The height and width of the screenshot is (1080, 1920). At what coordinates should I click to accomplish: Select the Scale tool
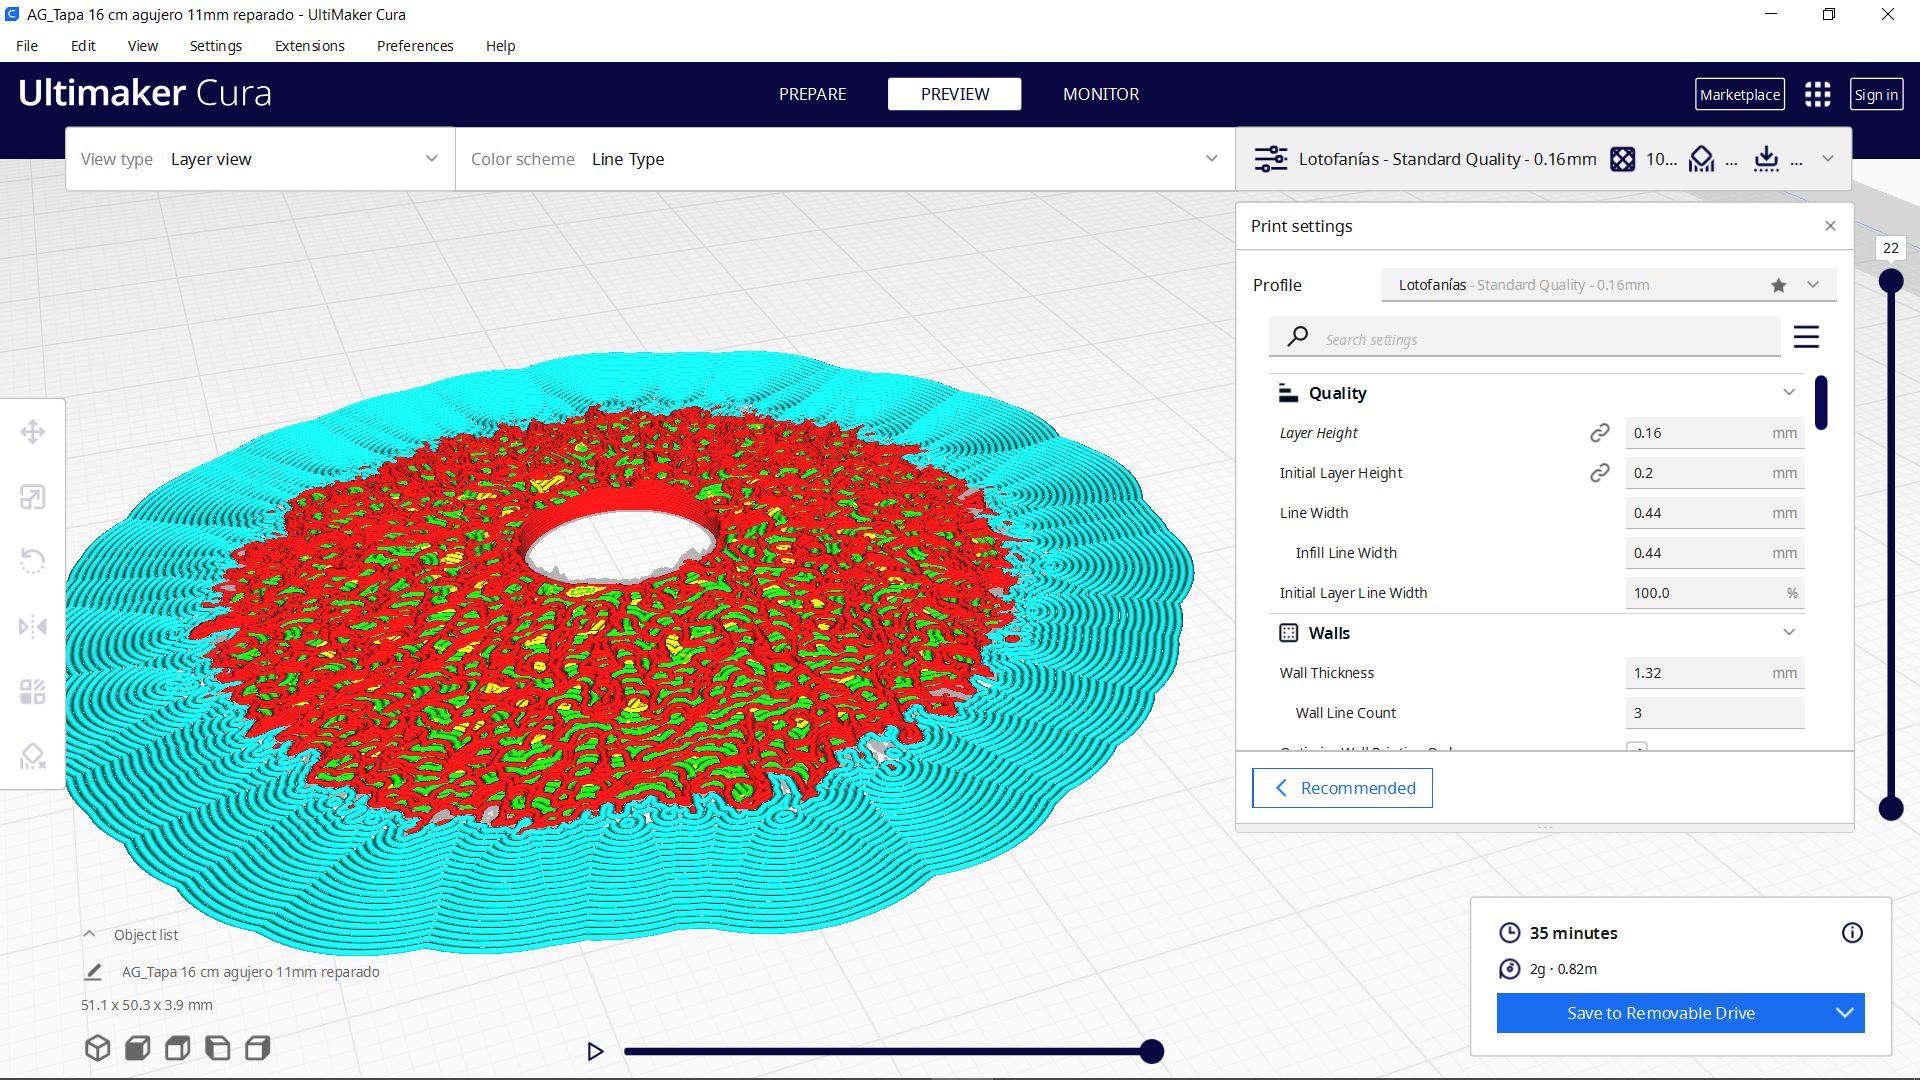[33, 497]
